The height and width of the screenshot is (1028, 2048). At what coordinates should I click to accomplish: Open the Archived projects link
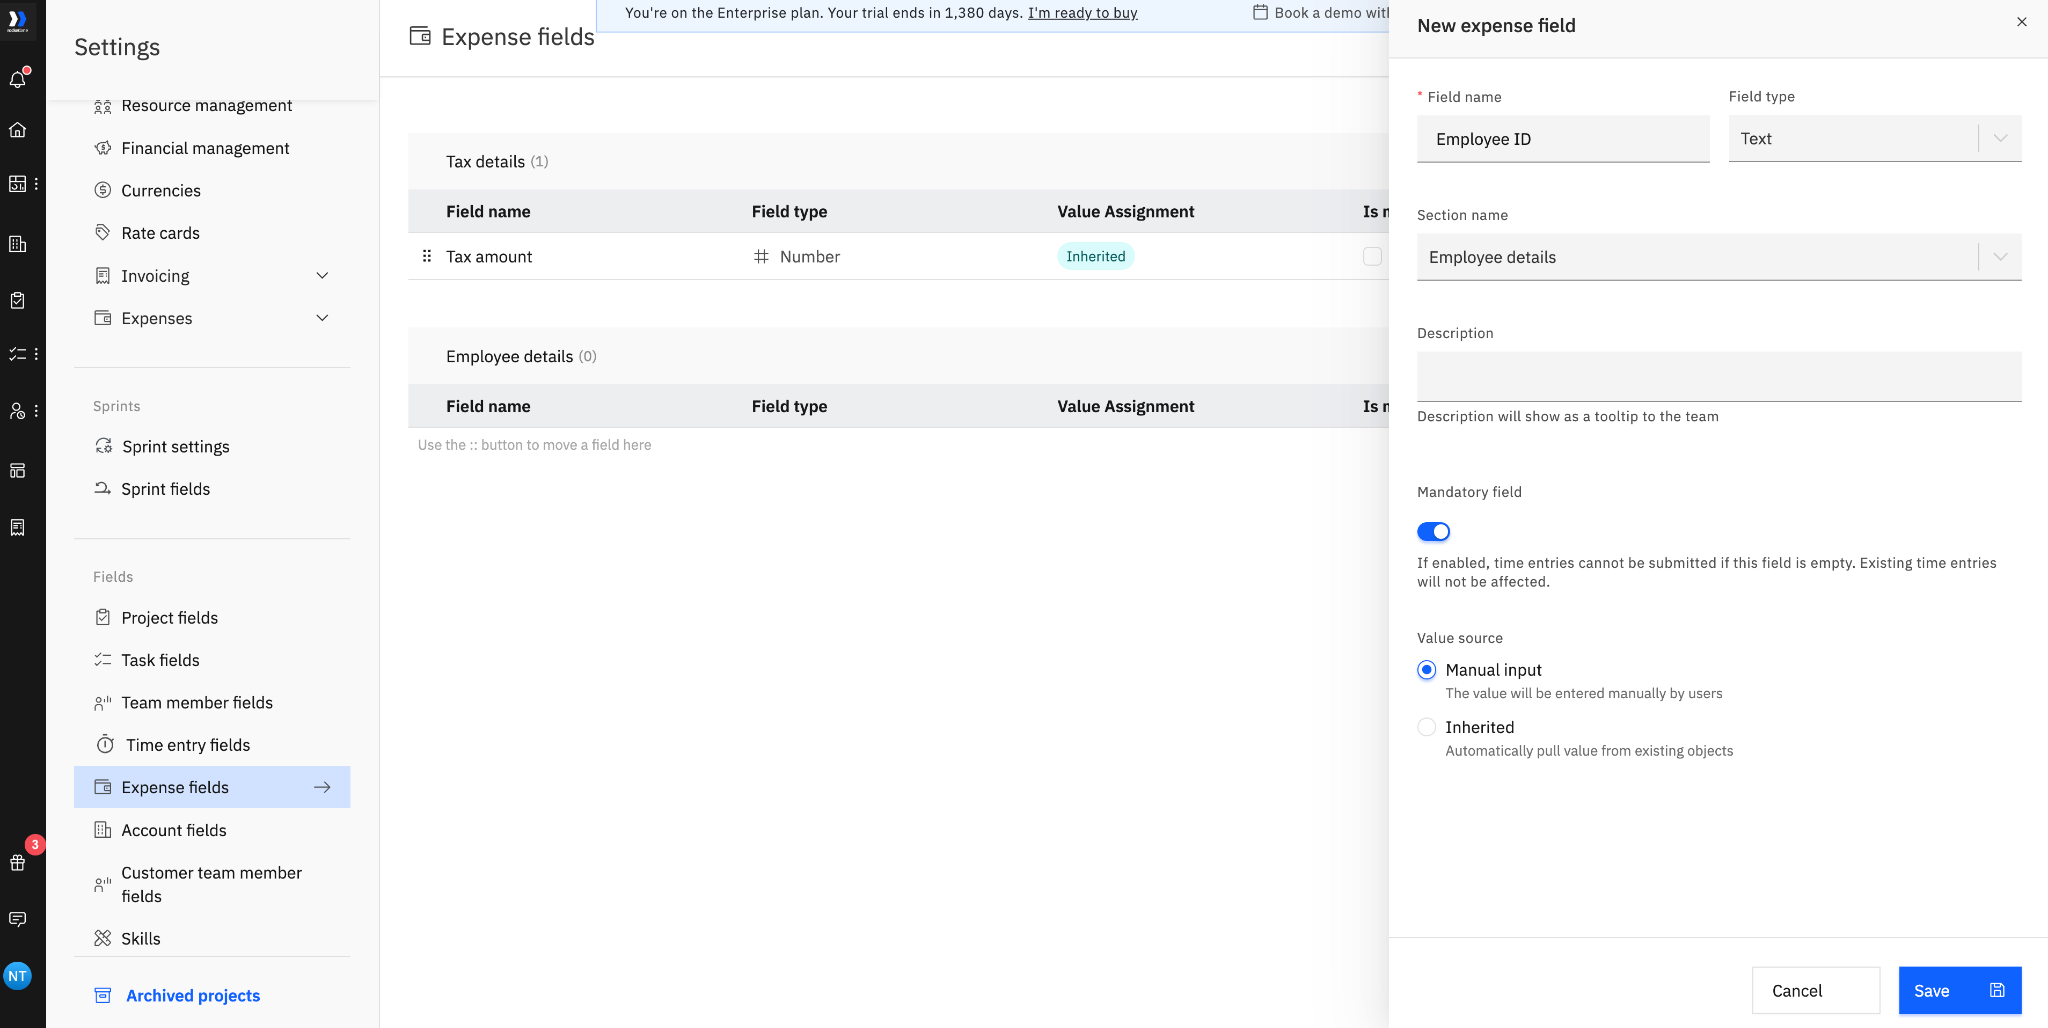[x=193, y=995]
